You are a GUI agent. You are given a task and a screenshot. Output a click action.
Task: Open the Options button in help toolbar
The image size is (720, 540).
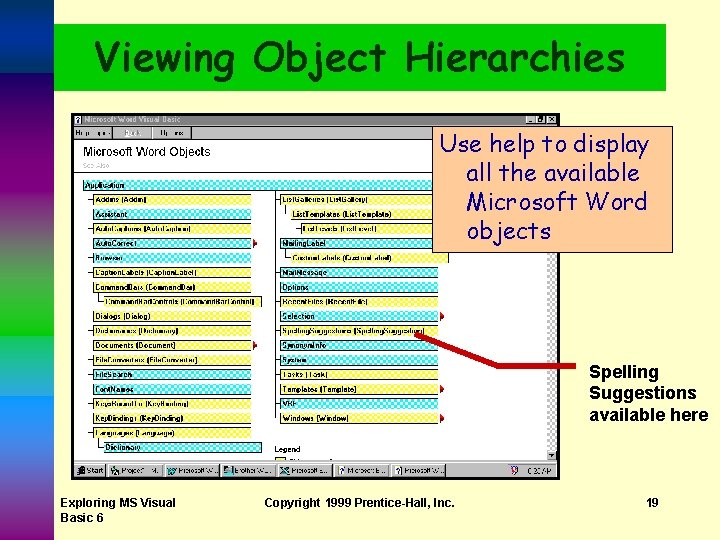point(172,133)
